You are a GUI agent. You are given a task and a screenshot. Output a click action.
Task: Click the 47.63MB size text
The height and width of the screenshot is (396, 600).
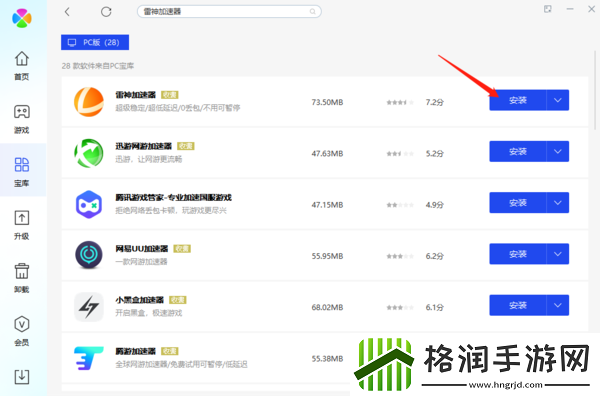(327, 153)
